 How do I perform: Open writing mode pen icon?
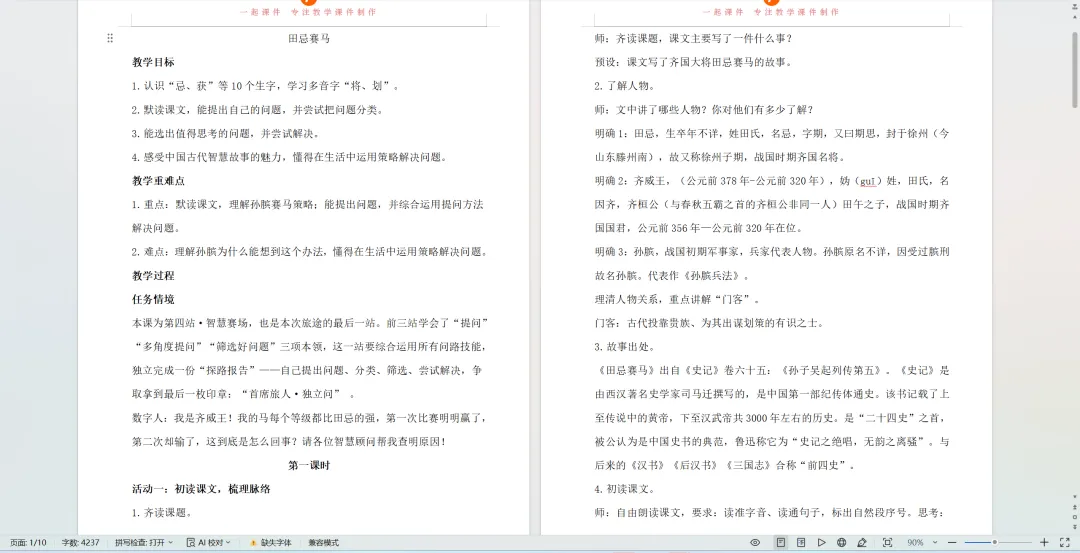click(x=862, y=543)
